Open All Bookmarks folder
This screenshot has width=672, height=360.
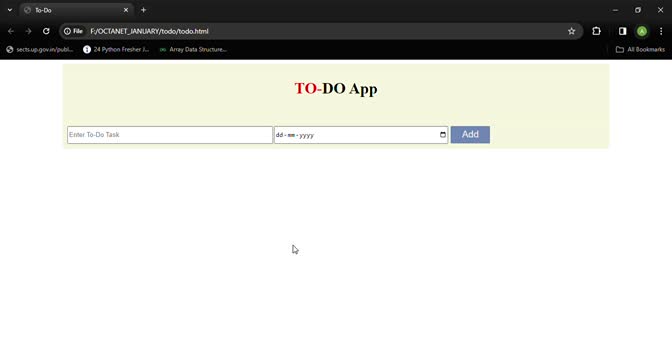tap(640, 50)
